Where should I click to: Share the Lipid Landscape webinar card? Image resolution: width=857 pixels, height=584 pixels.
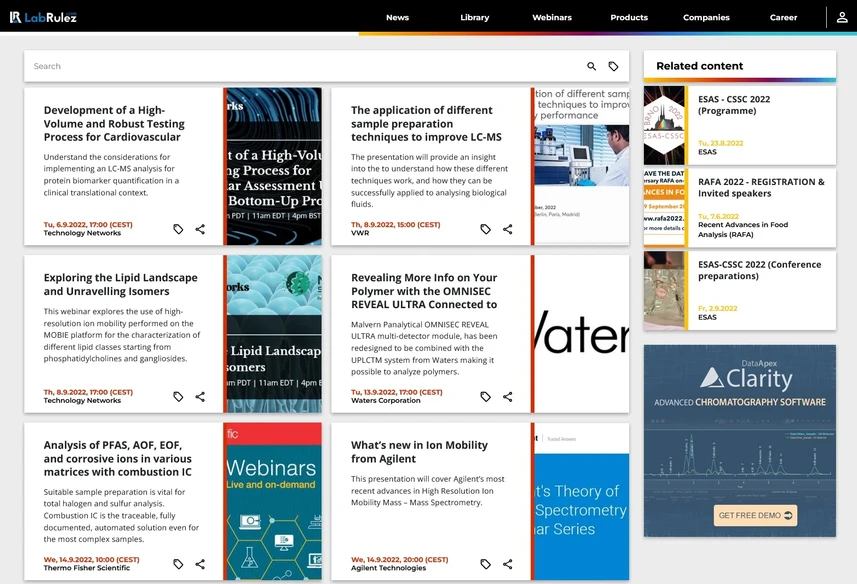pos(200,397)
